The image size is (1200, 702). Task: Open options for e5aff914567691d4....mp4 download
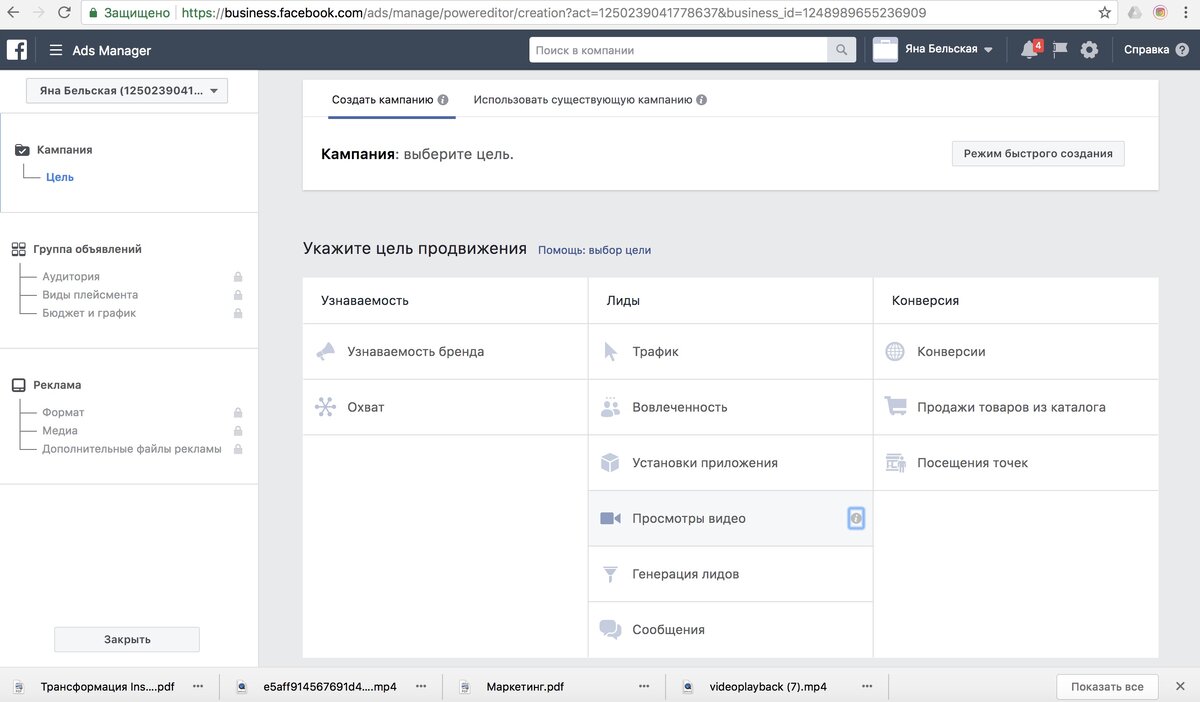click(x=422, y=687)
